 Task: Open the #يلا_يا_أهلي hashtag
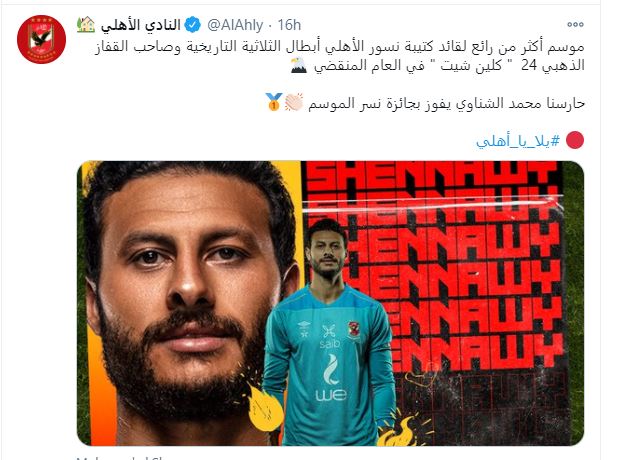[518, 141]
